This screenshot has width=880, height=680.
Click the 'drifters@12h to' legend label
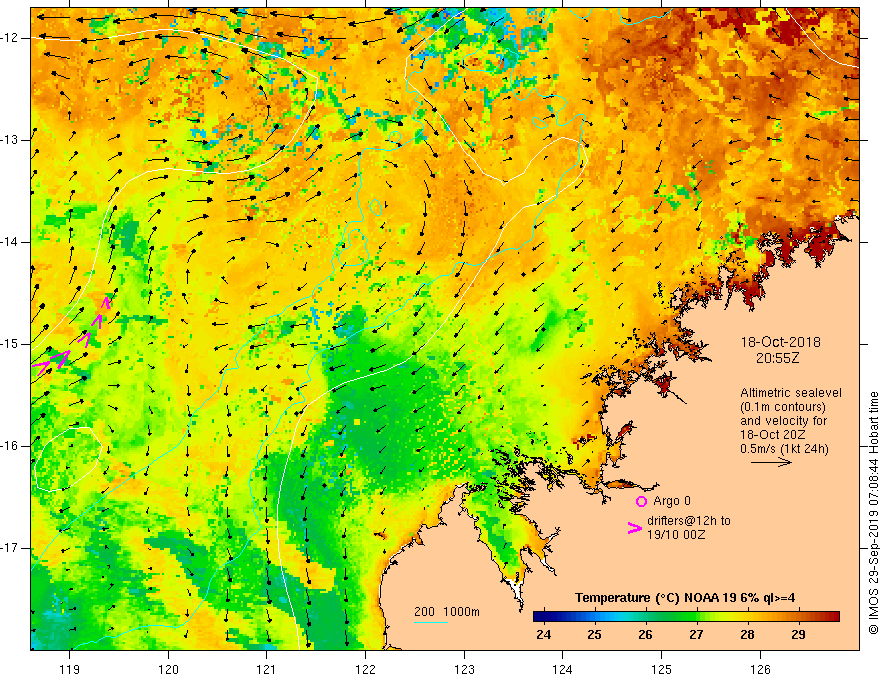[x=689, y=521]
